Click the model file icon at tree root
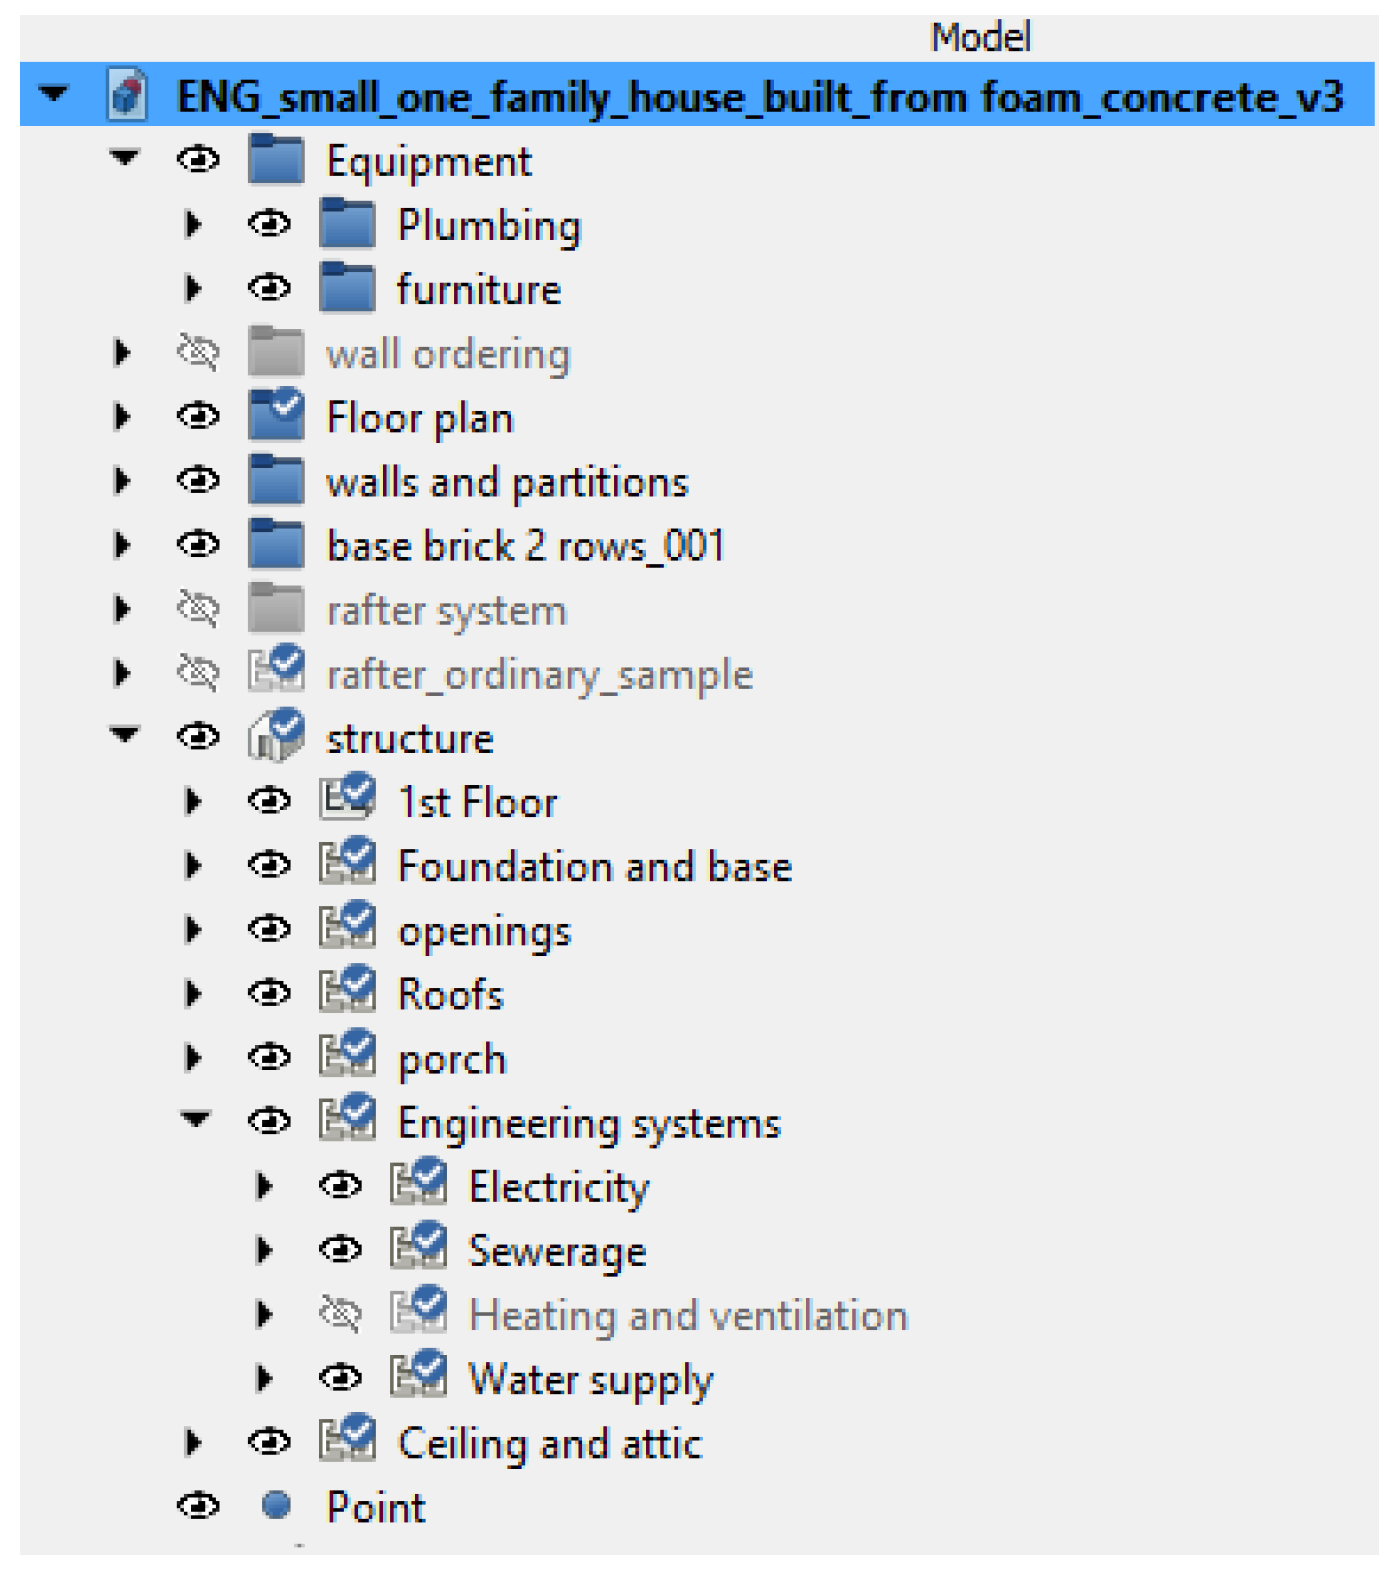Viewport: 1398px width, 1578px height. click(128, 96)
